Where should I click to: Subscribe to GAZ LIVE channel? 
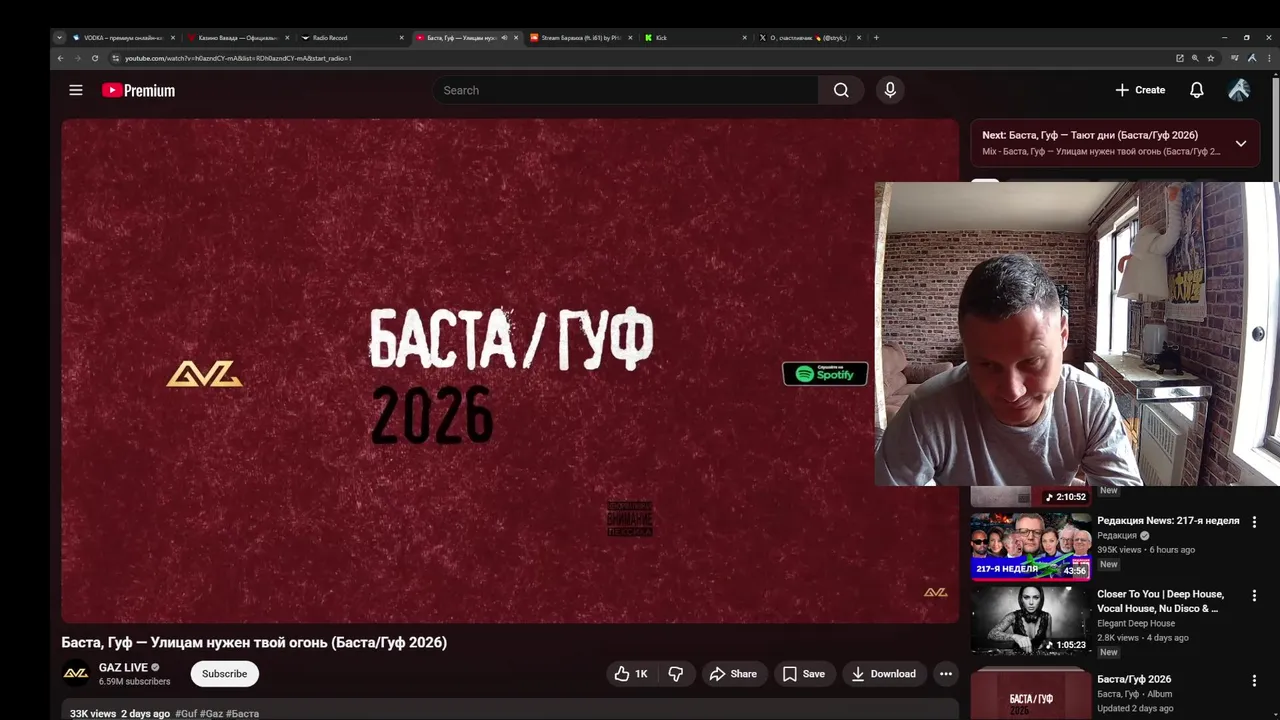tap(224, 674)
